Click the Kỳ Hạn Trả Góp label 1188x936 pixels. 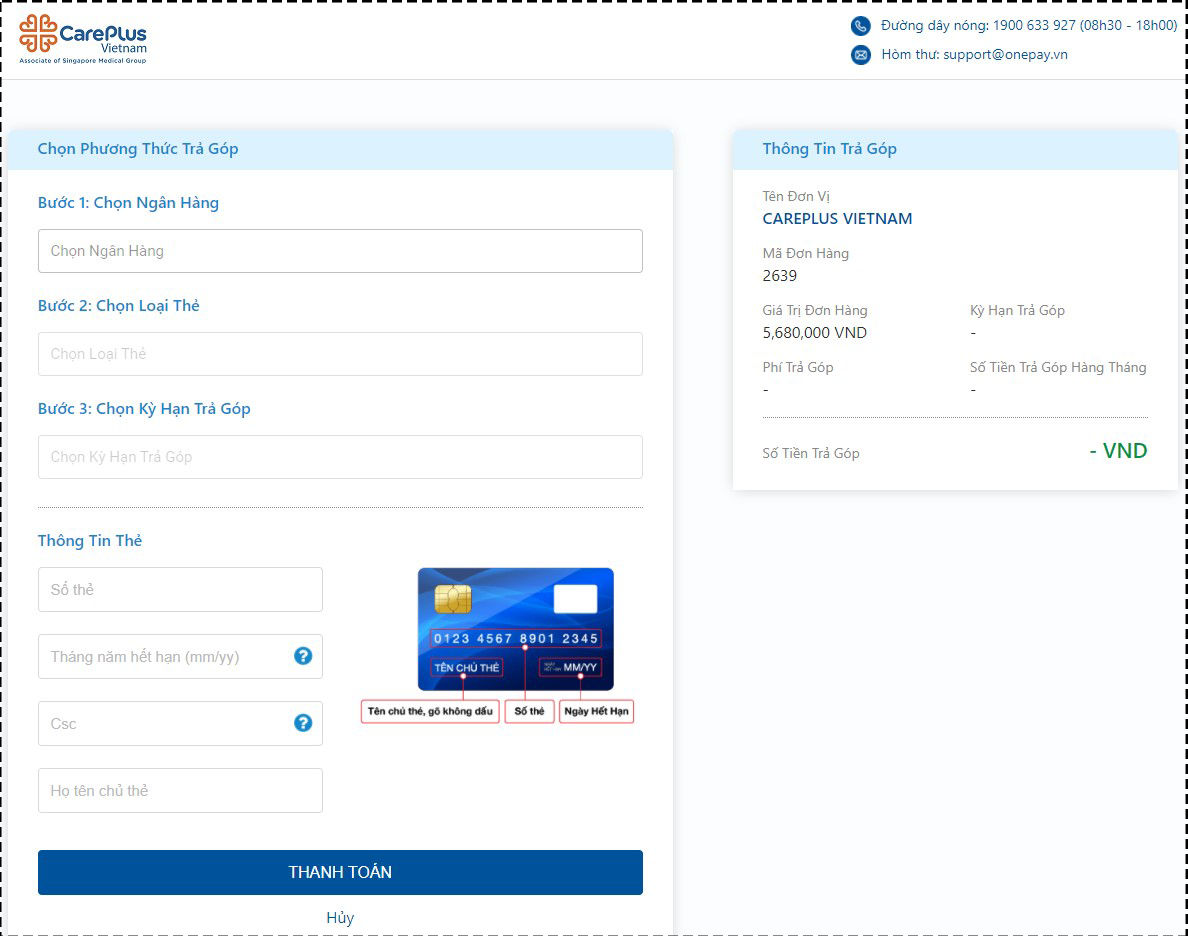click(1017, 311)
